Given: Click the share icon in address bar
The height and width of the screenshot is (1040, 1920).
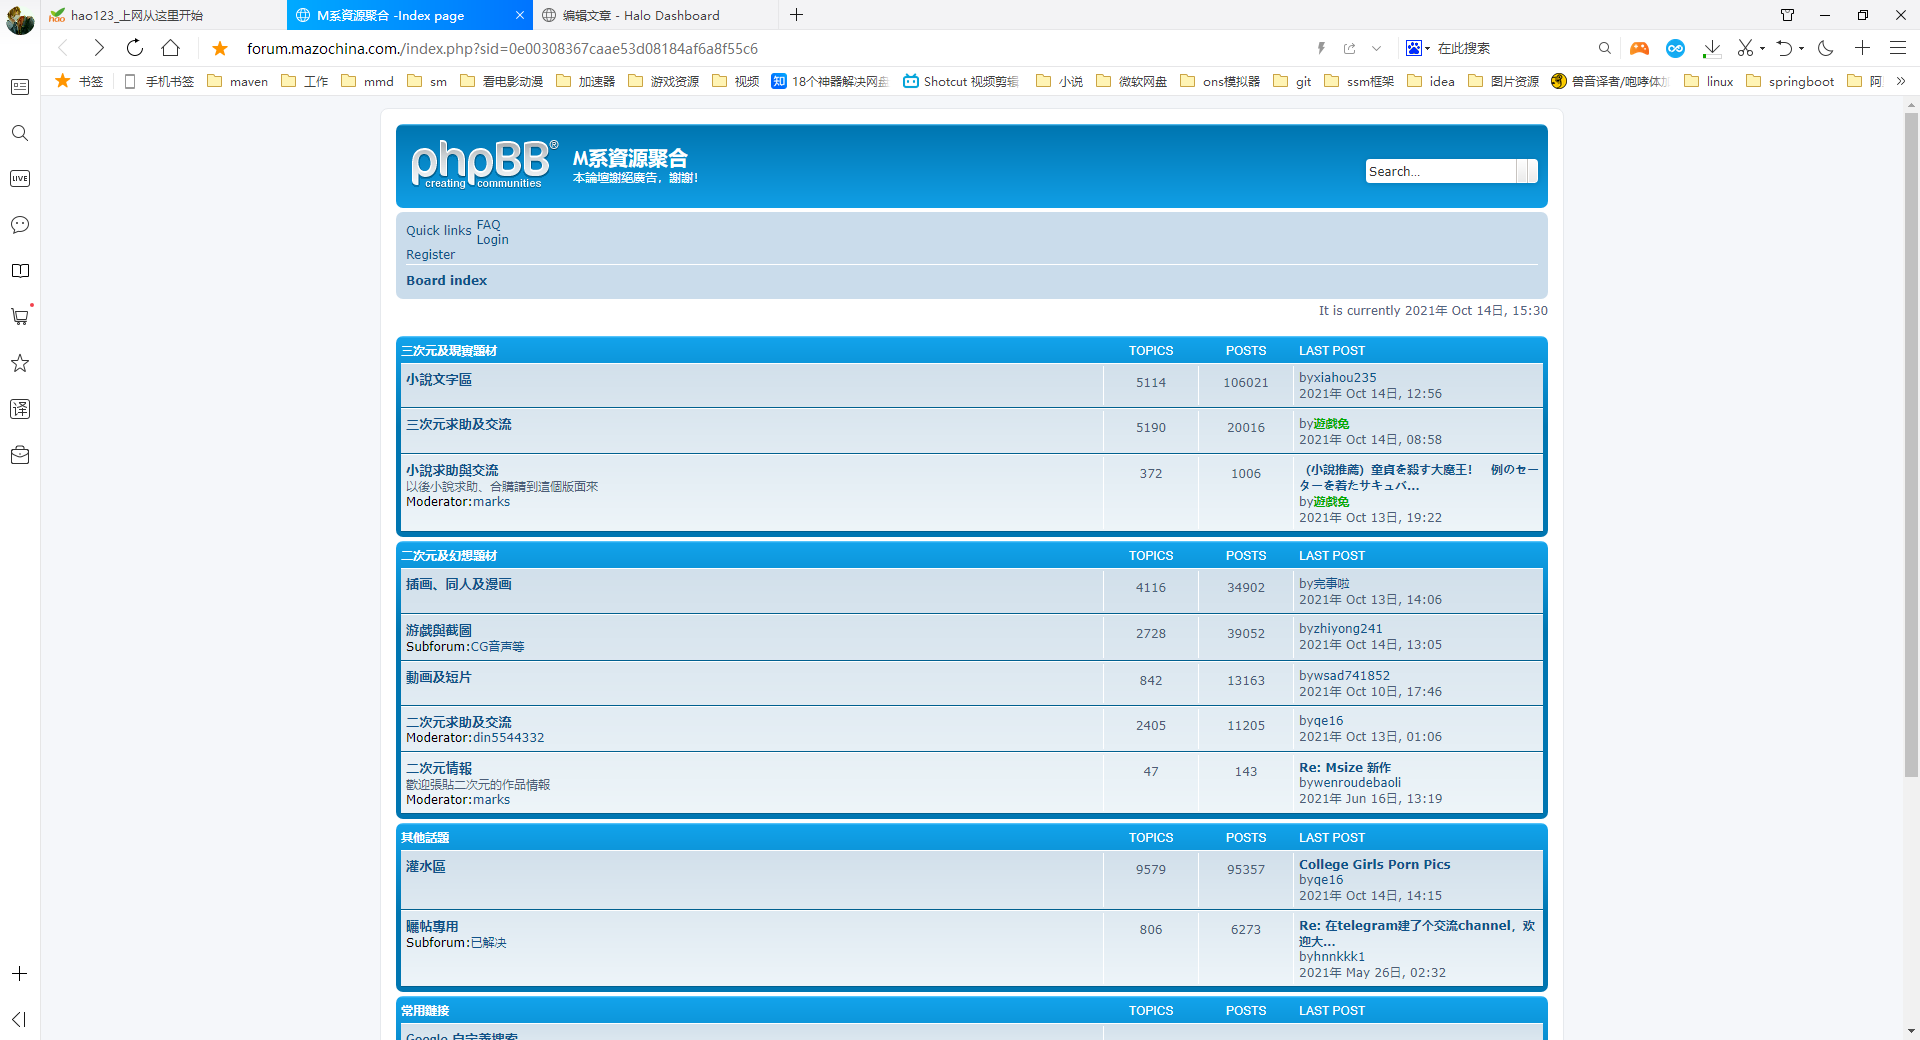Looking at the screenshot, I should click(x=1349, y=48).
